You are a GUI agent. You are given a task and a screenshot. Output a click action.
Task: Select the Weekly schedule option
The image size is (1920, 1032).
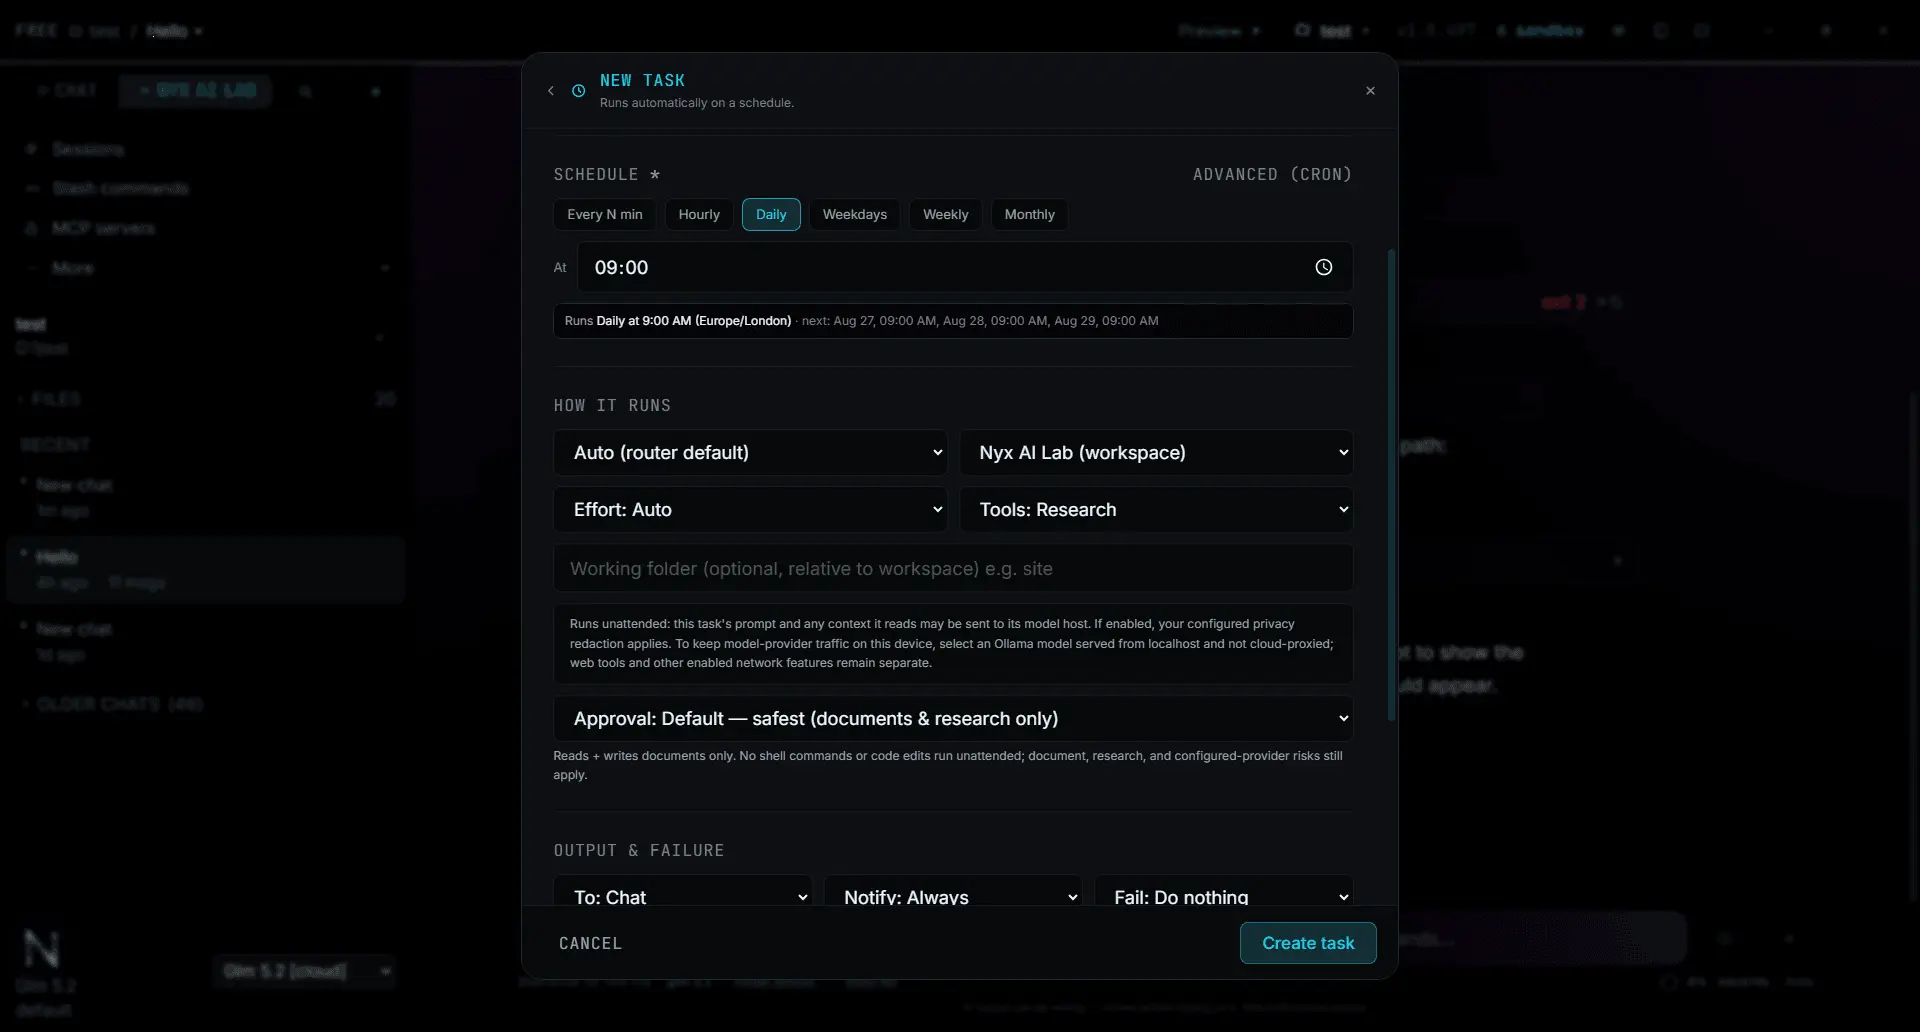coord(945,214)
